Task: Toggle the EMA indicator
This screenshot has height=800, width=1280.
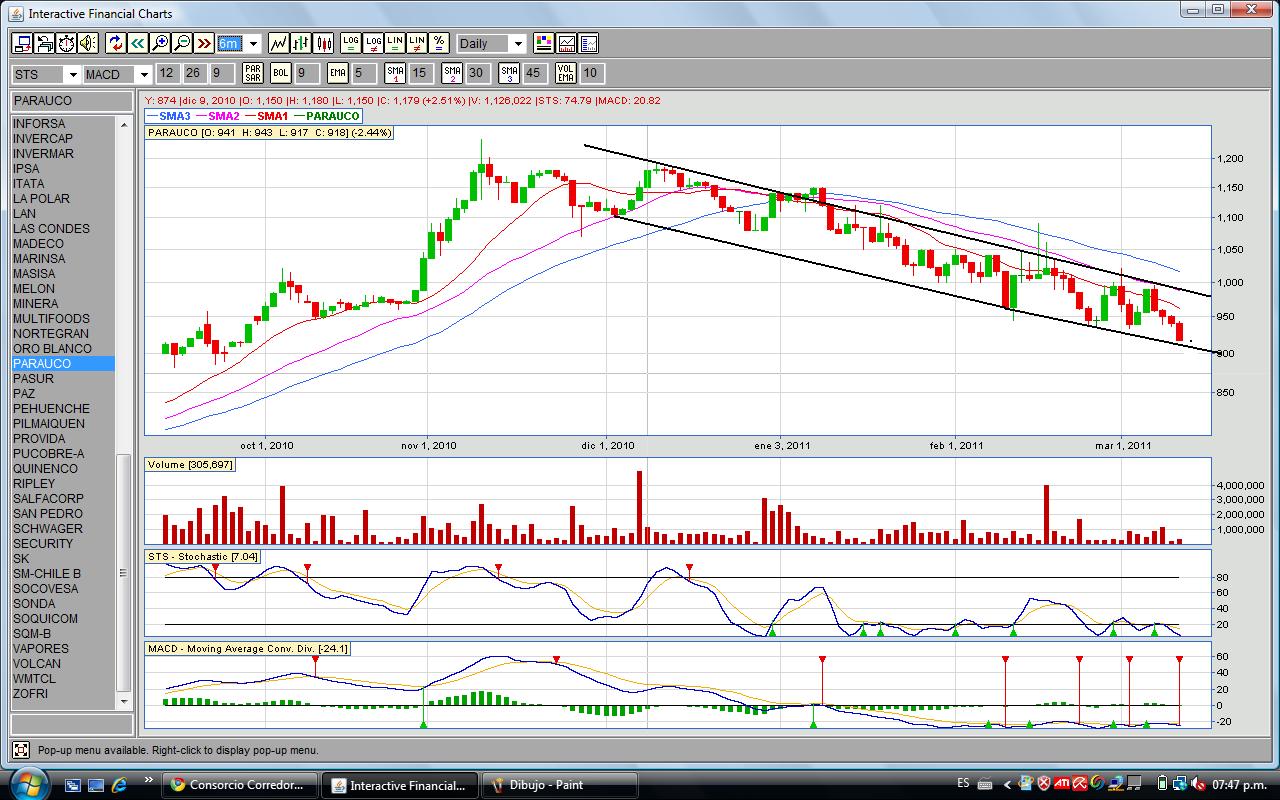Action: pyautogui.click(x=337, y=73)
